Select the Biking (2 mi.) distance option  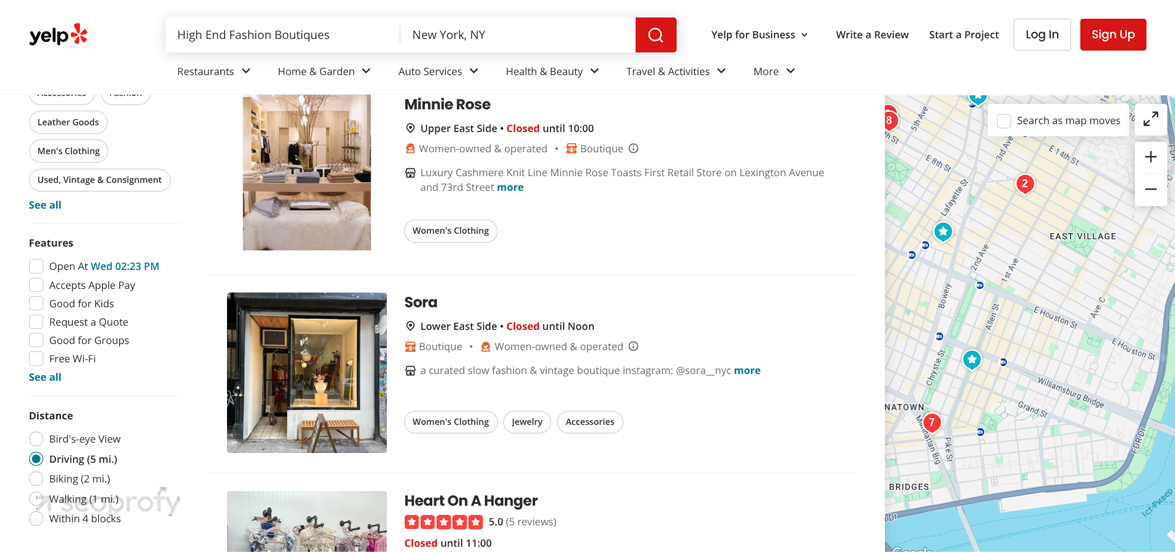click(36, 479)
